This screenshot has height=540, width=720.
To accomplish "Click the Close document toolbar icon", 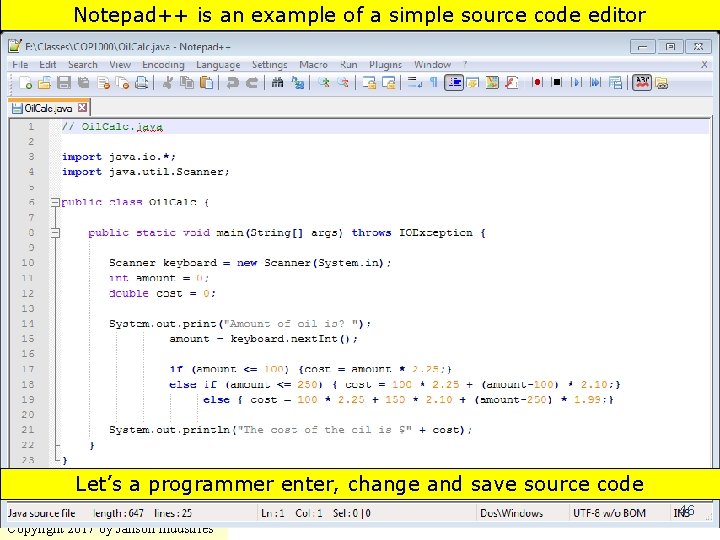I will [x=104, y=83].
